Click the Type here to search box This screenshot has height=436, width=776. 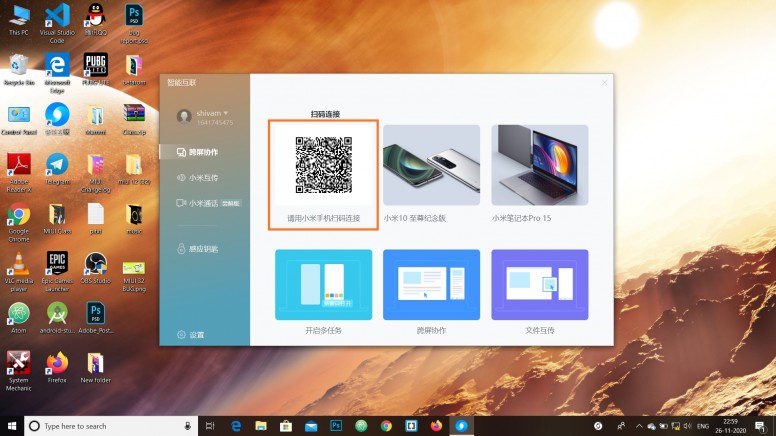[x=111, y=426]
